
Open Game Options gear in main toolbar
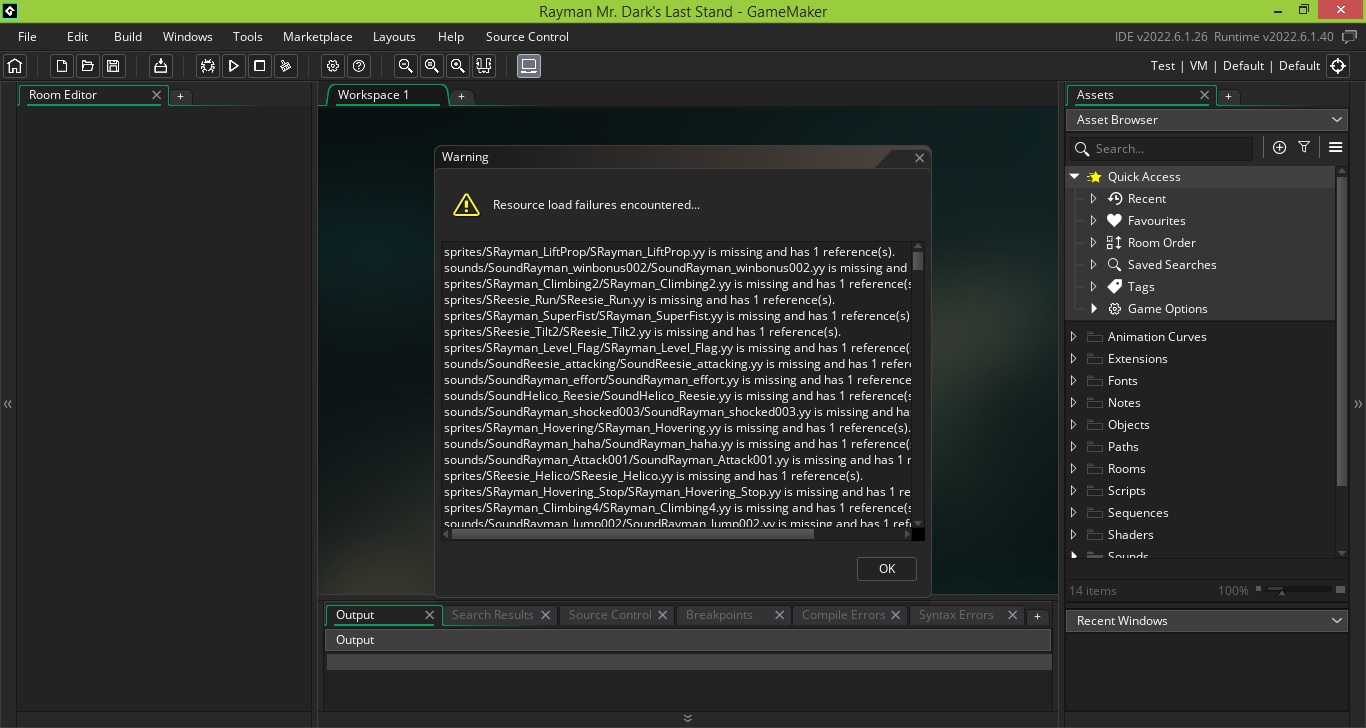tap(333, 66)
